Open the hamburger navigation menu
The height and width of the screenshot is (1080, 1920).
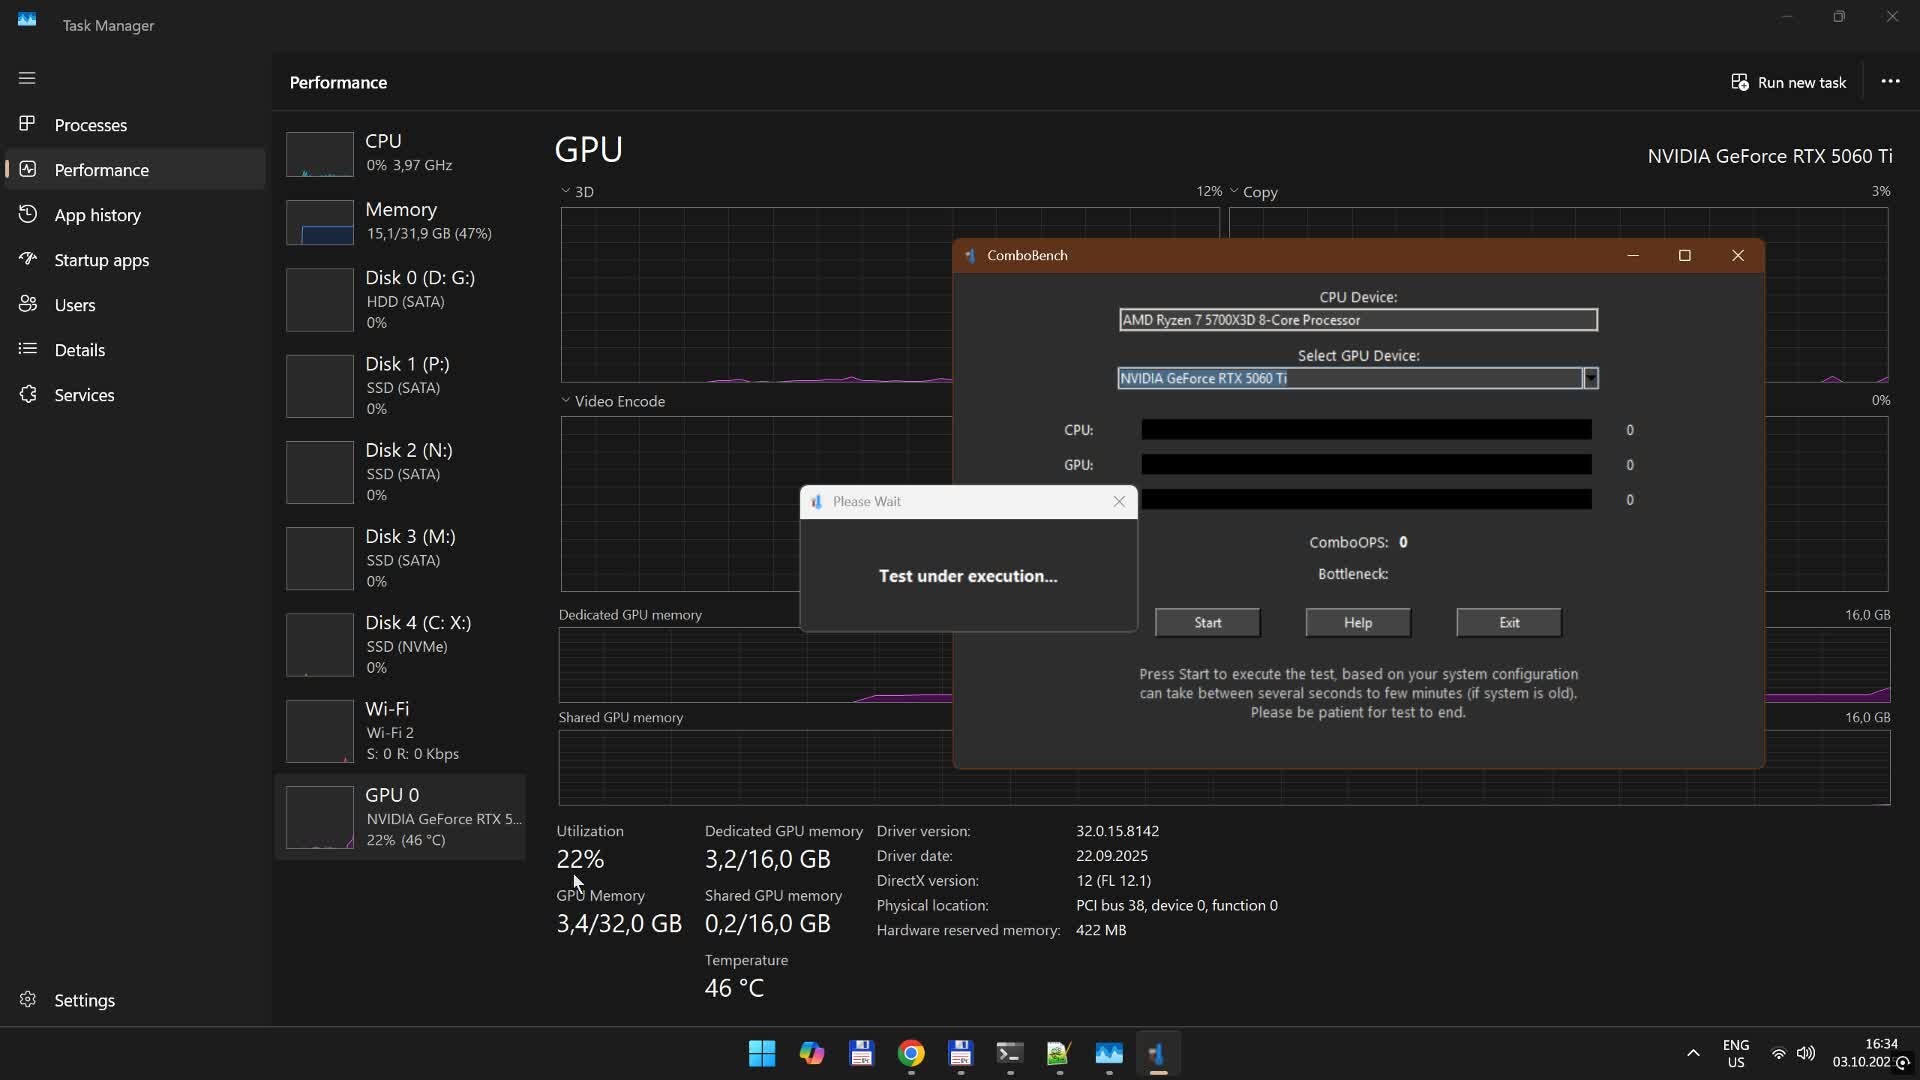click(27, 78)
